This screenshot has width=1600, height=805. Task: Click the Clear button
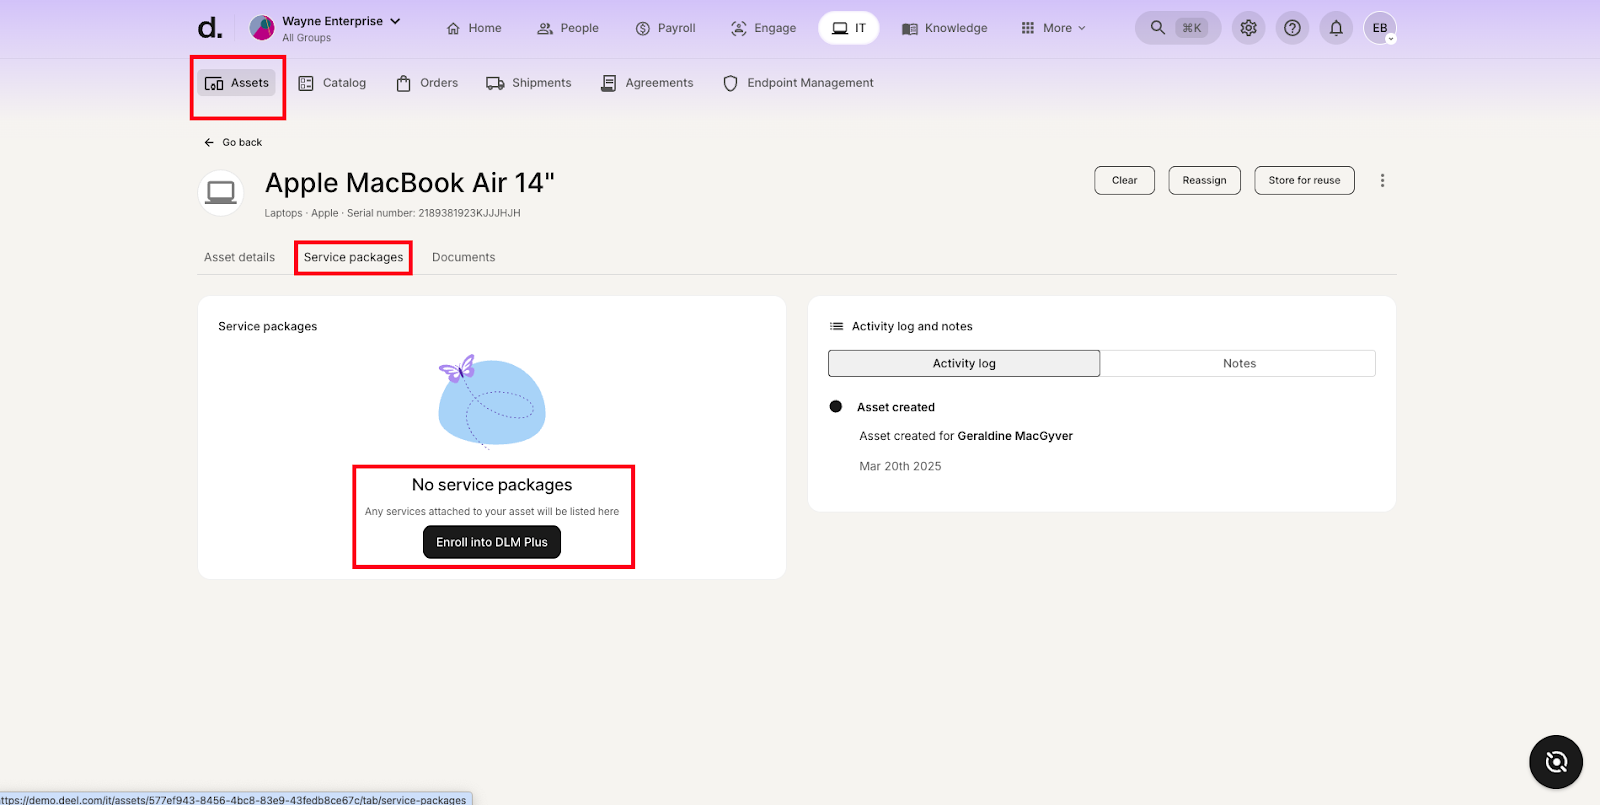pos(1125,180)
